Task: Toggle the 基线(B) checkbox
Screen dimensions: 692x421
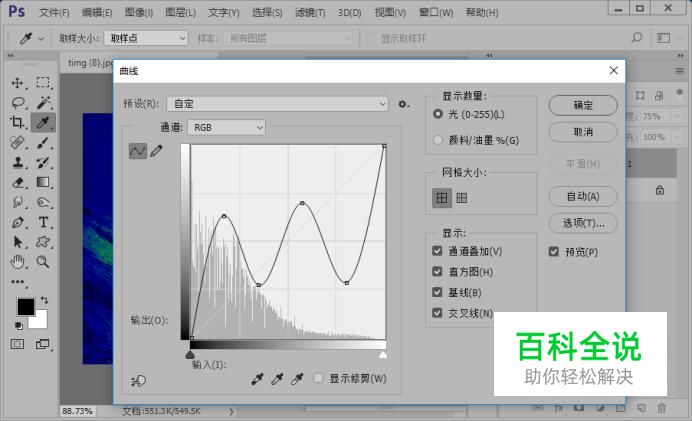Action: [437, 292]
